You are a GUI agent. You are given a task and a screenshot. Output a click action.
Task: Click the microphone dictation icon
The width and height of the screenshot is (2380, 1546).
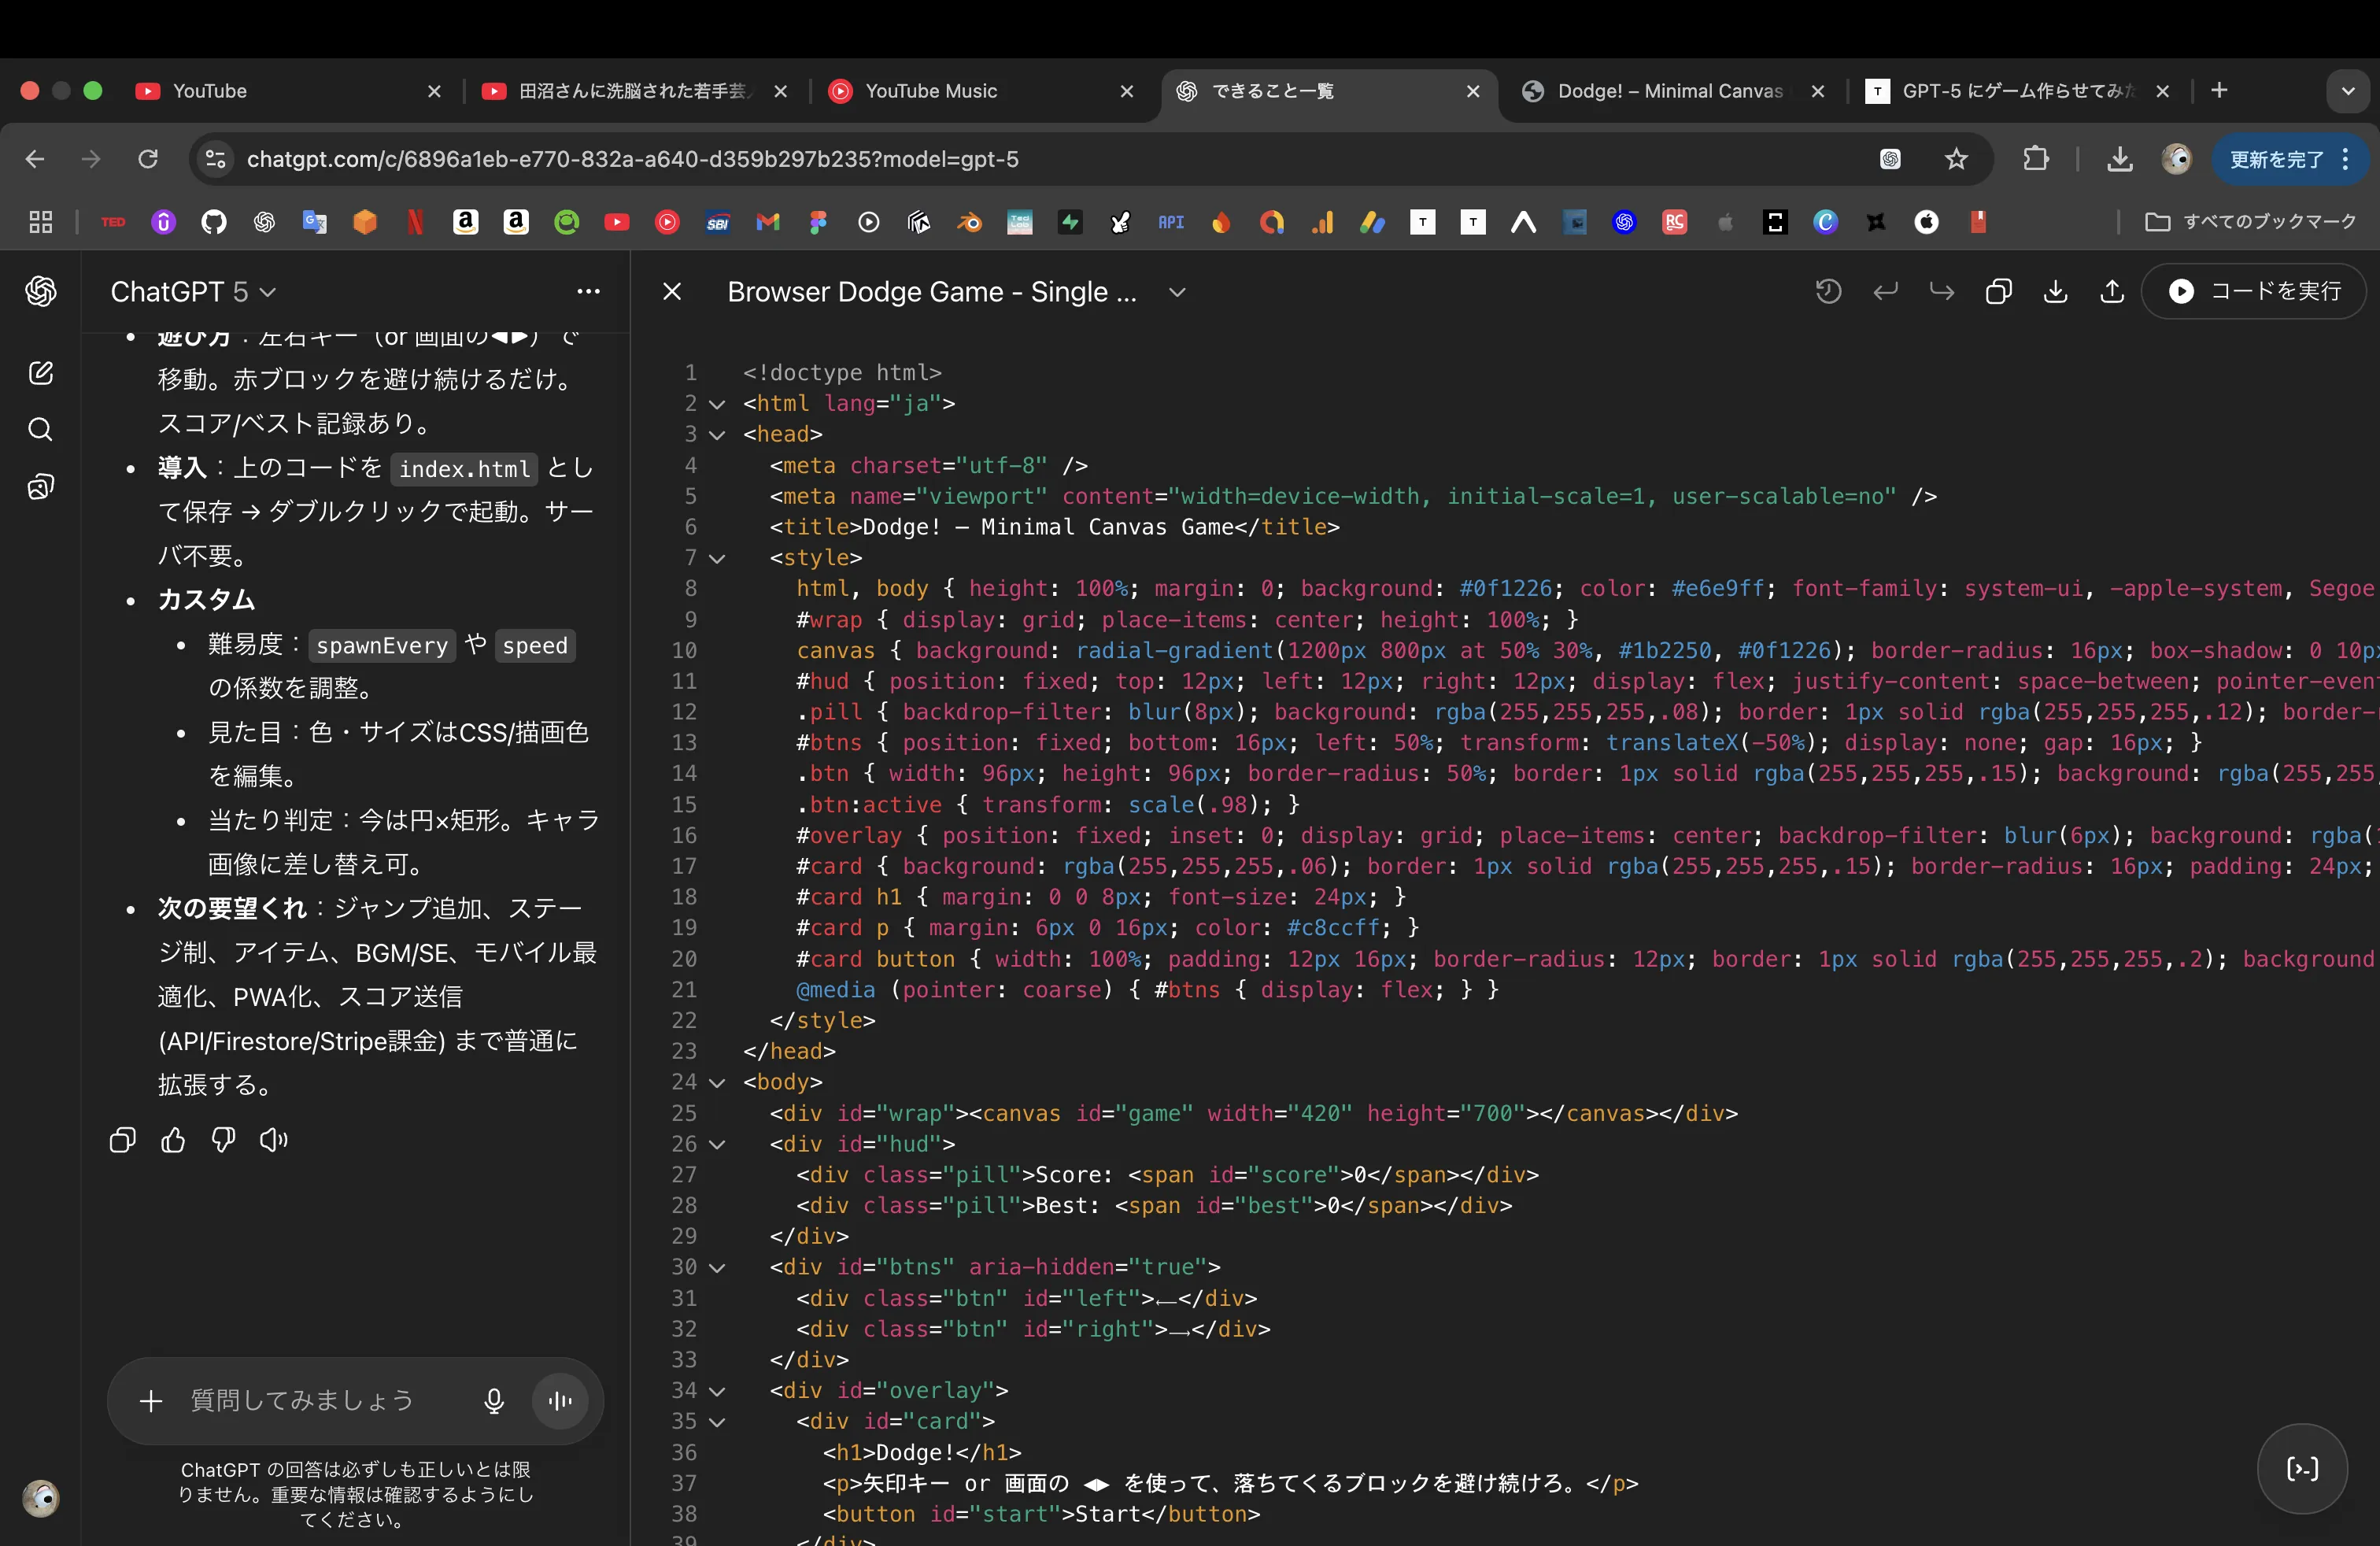coord(494,1401)
